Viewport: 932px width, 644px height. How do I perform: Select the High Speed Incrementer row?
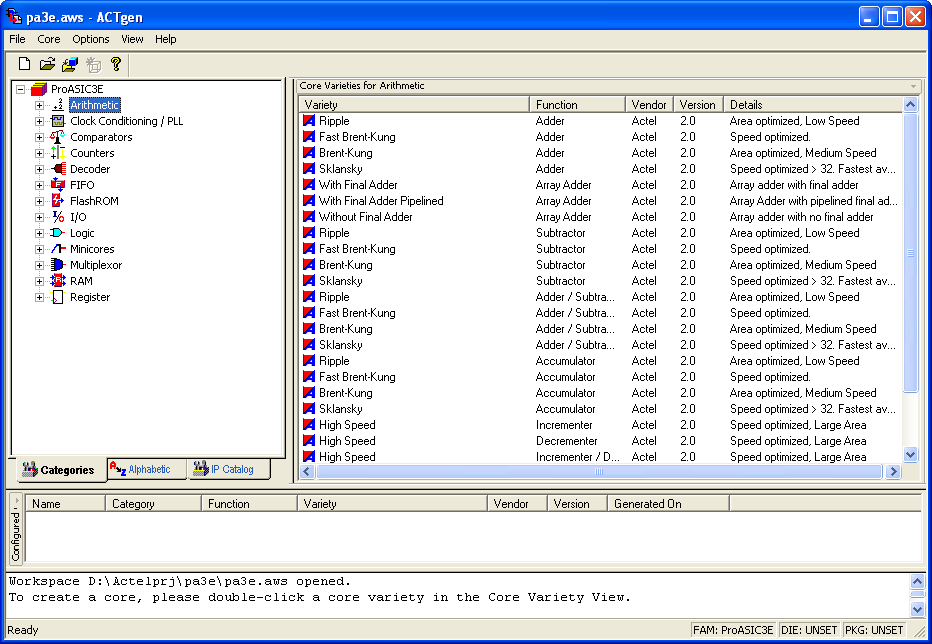click(x=600, y=425)
